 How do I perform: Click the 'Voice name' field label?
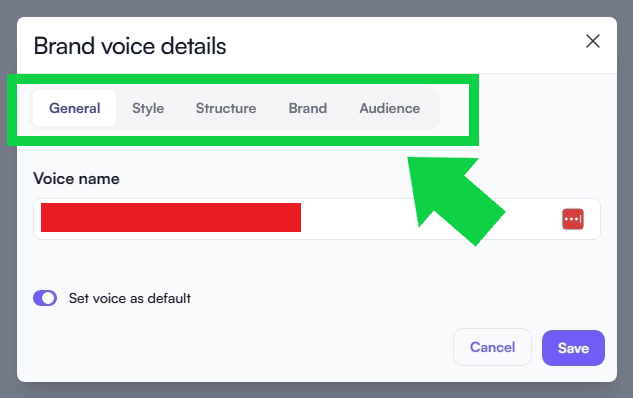tap(76, 178)
